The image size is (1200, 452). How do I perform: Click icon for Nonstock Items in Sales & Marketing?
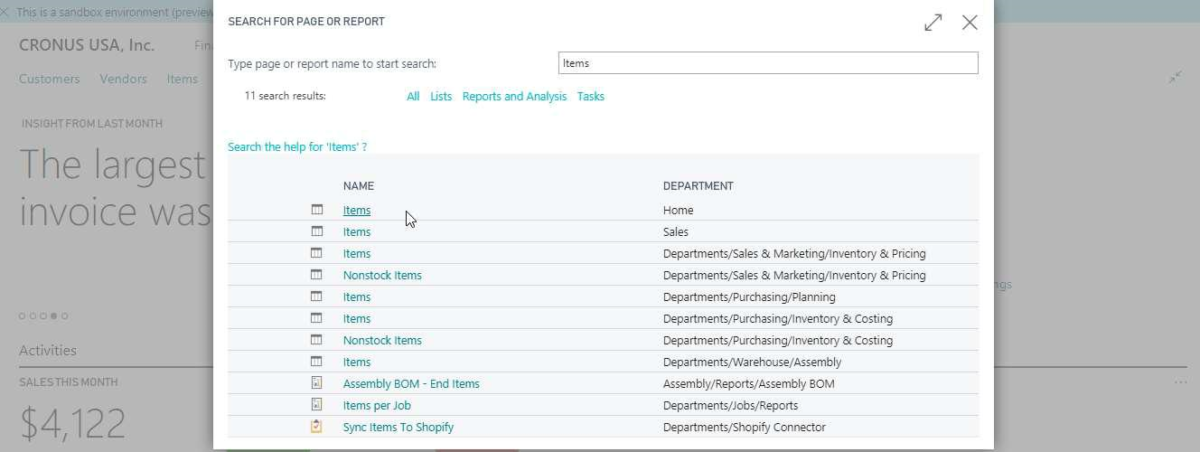pos(317,275)
